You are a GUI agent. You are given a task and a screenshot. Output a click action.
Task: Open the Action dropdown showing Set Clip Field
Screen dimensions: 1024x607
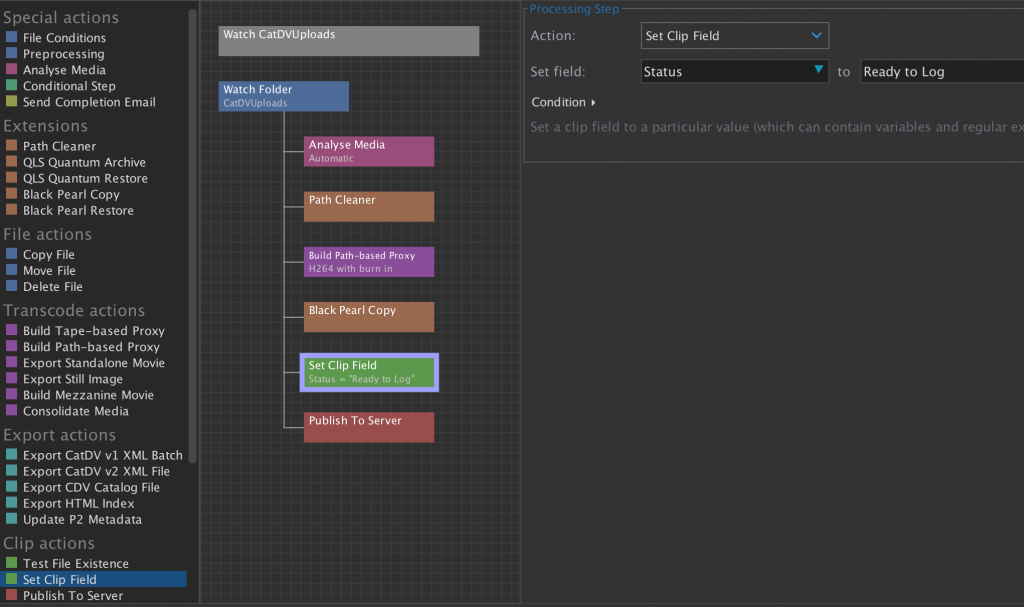734,36
